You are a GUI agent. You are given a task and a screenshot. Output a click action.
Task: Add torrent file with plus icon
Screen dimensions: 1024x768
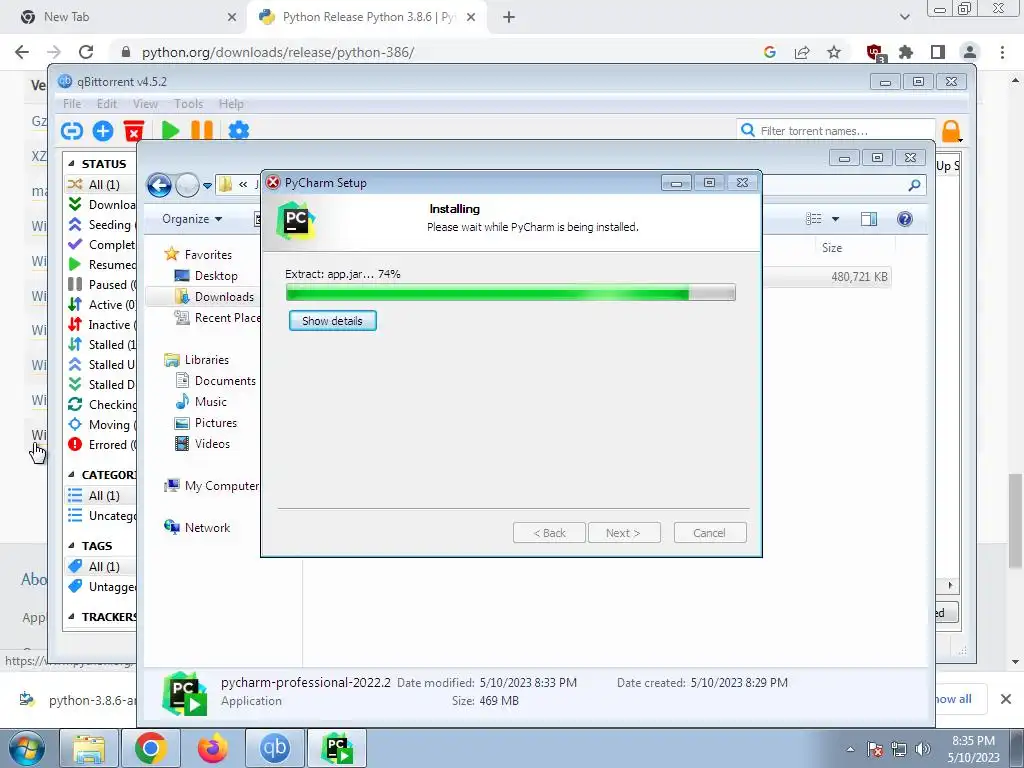(x=103, y=131)
